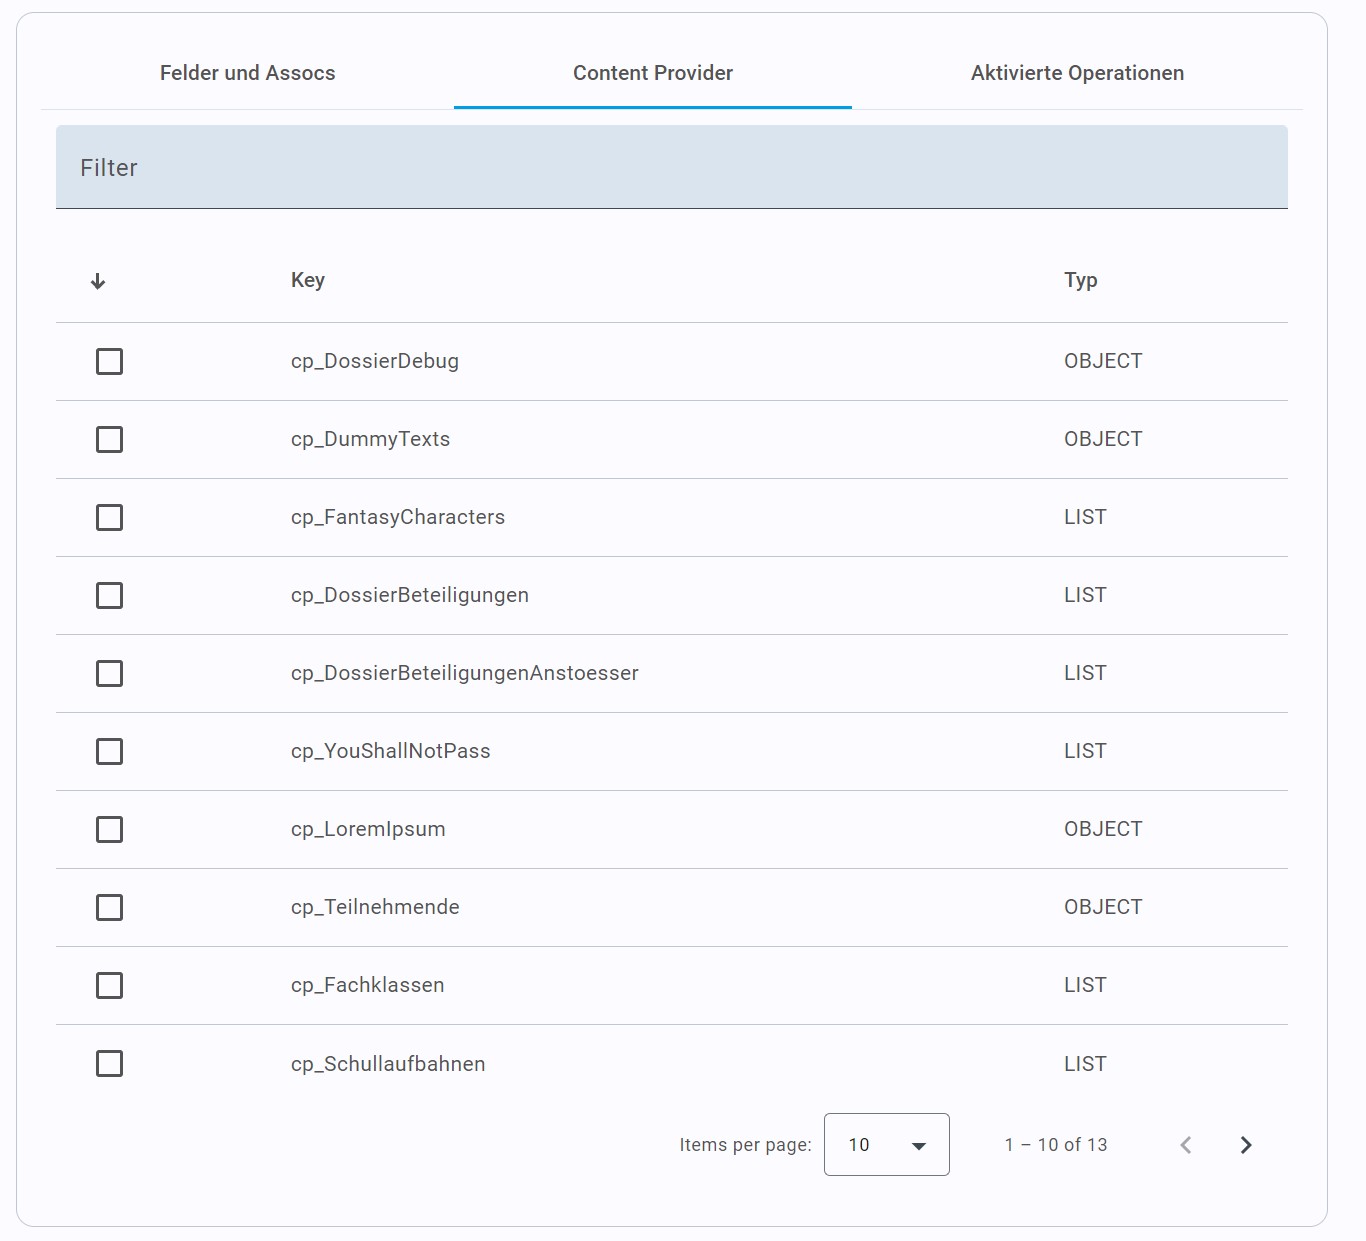Screen dimensions: 1366x1241
Task: Go to the previous page of results
Action: click(1186, 1145)
